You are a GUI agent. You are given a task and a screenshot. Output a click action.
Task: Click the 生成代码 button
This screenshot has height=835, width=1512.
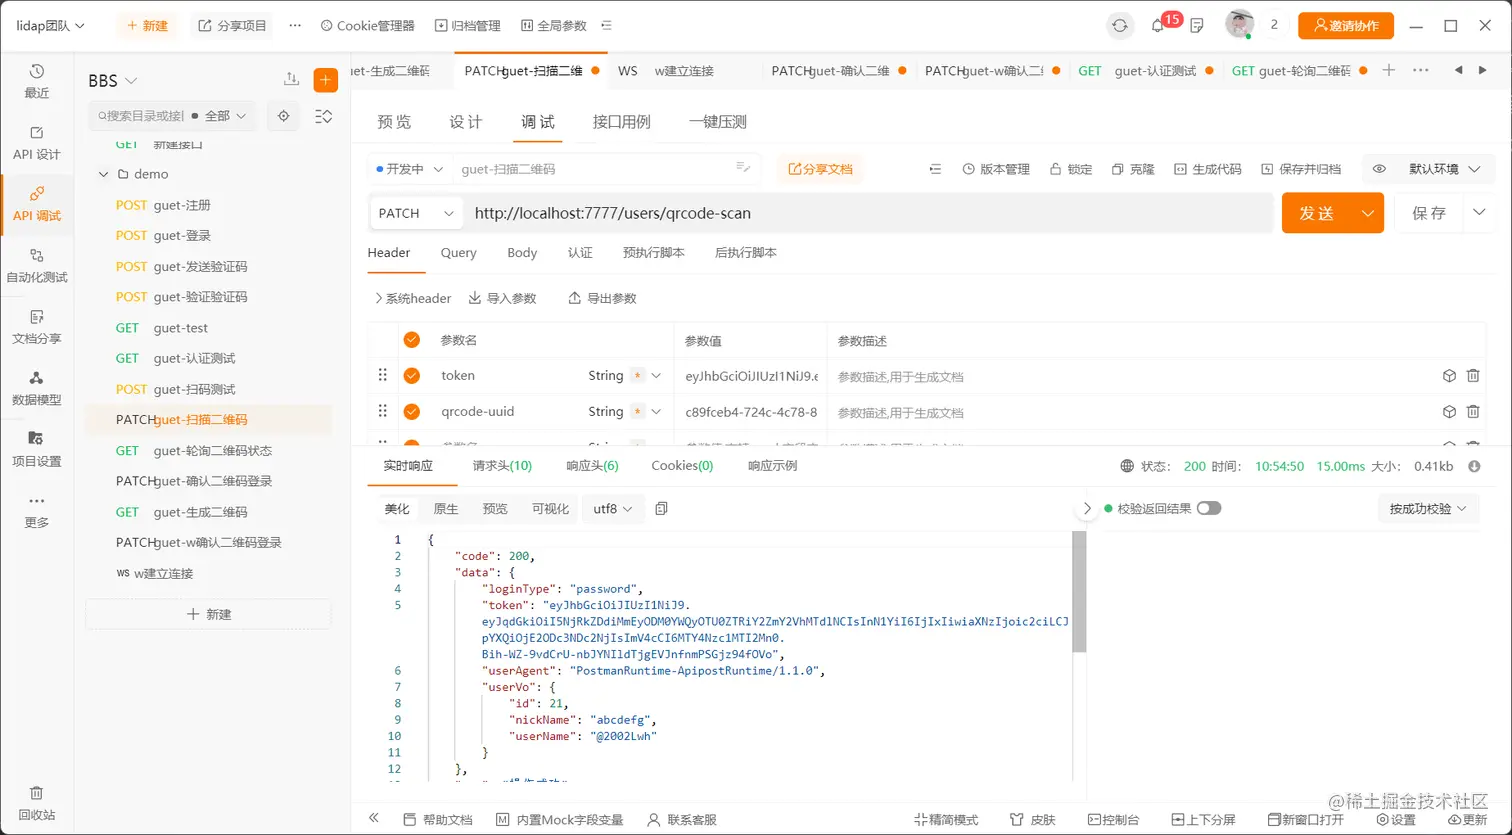coord(1208,169)
